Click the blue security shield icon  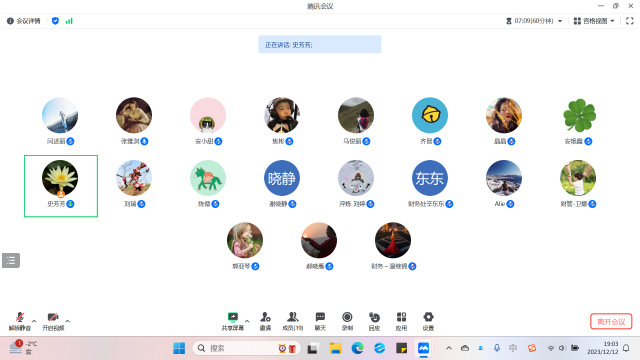(x=56, y=21)
